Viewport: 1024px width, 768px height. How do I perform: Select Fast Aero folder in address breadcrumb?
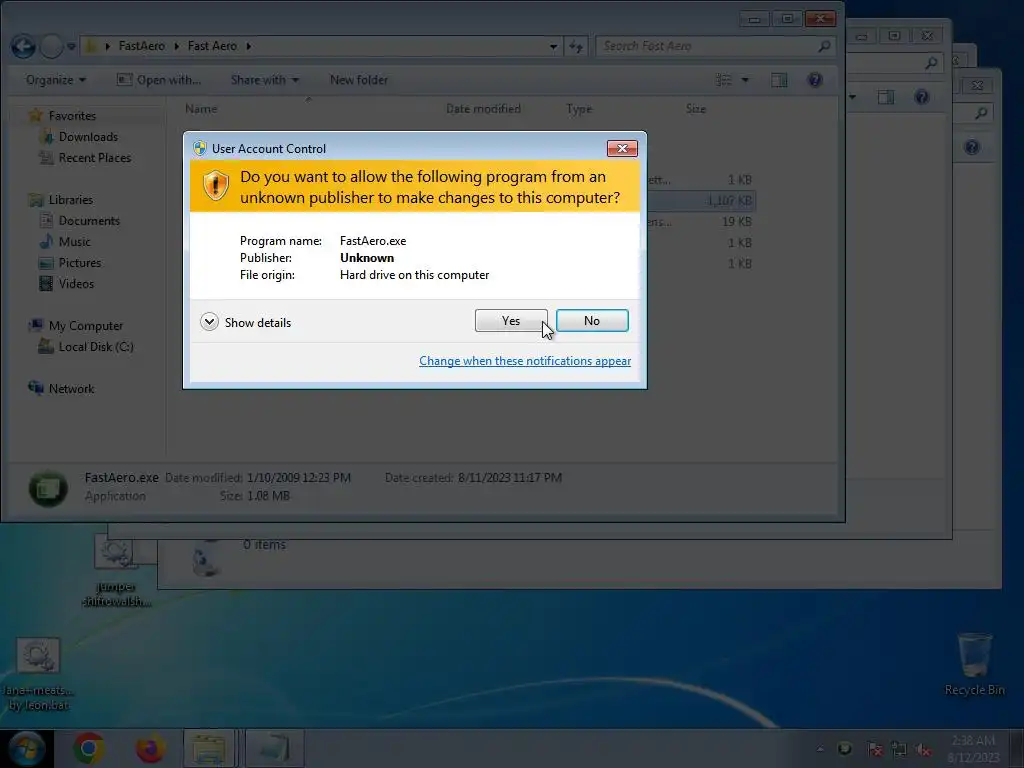(212, 46)
